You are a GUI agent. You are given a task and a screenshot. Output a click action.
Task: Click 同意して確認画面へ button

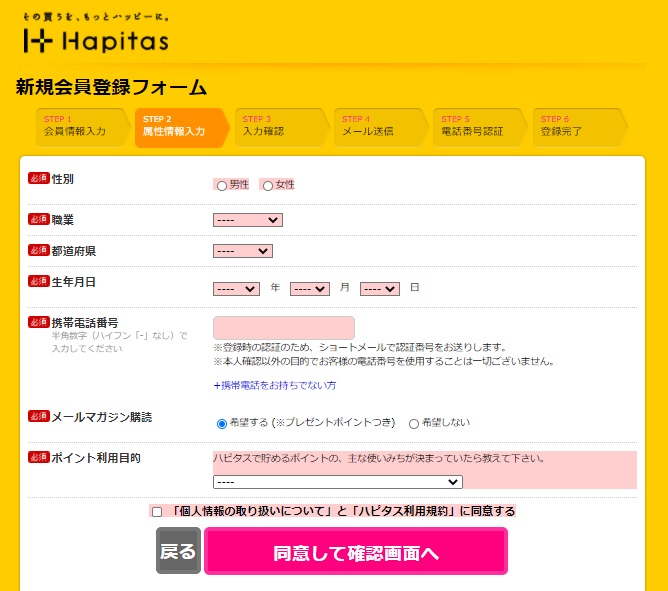(356, 551)
